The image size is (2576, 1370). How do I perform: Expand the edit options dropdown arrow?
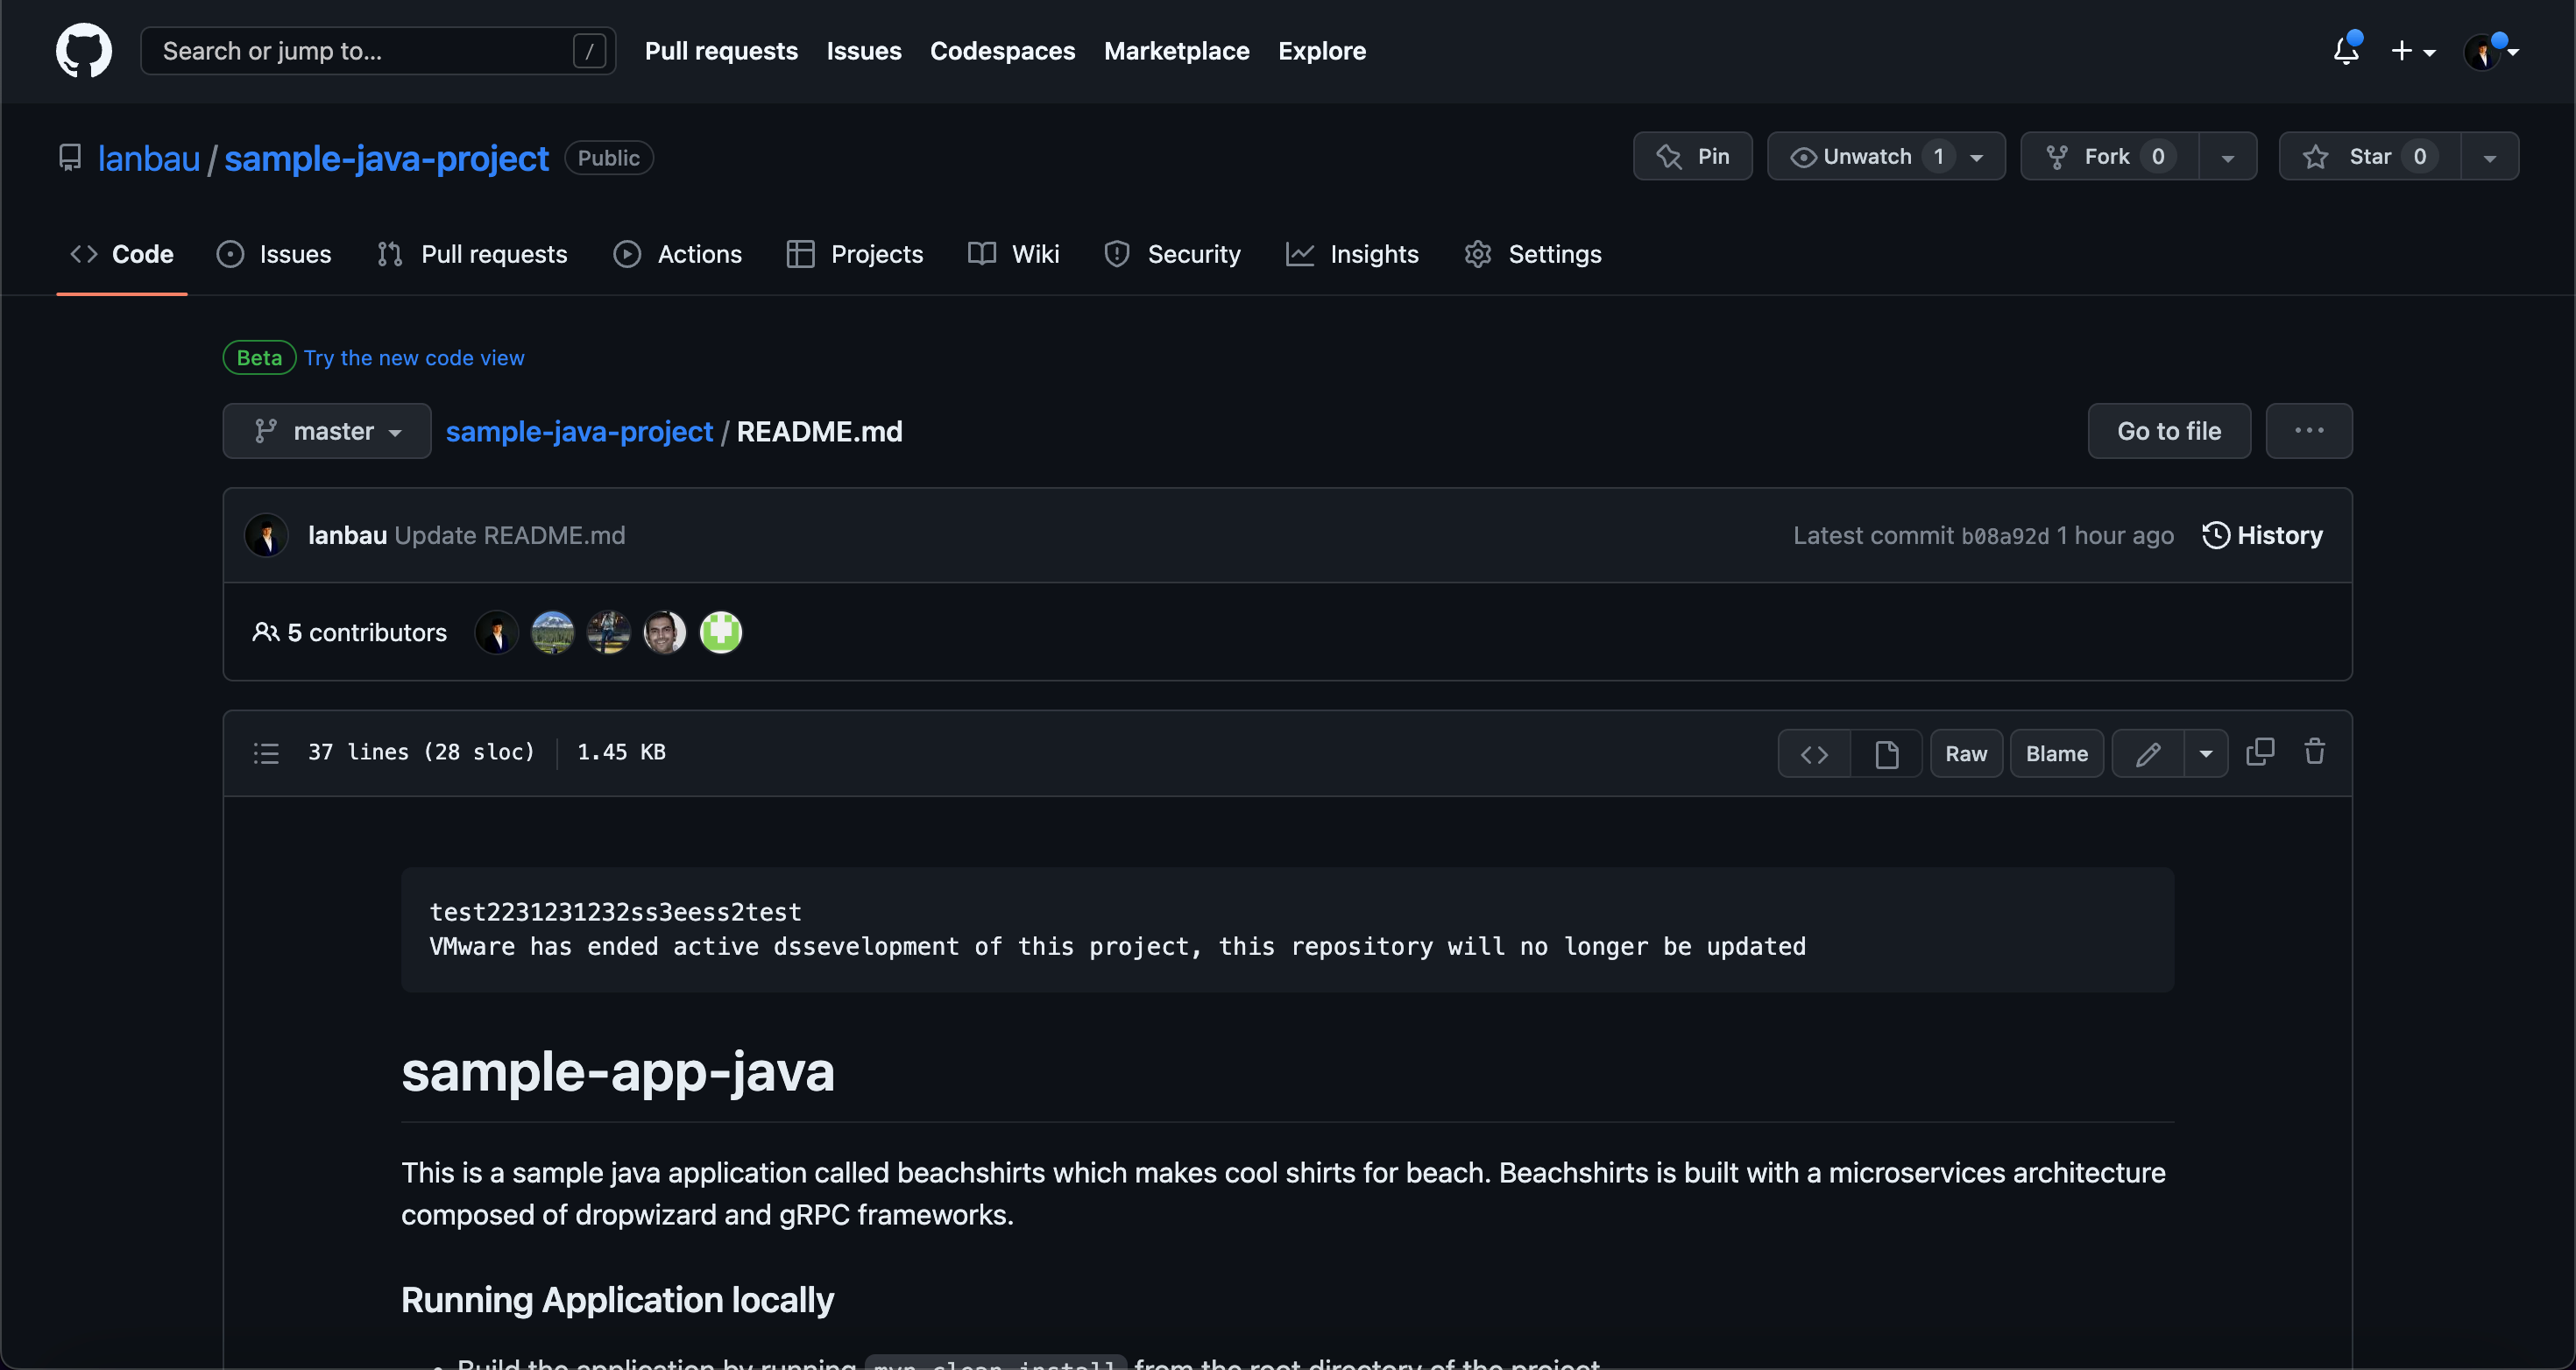coord(2206,754)
